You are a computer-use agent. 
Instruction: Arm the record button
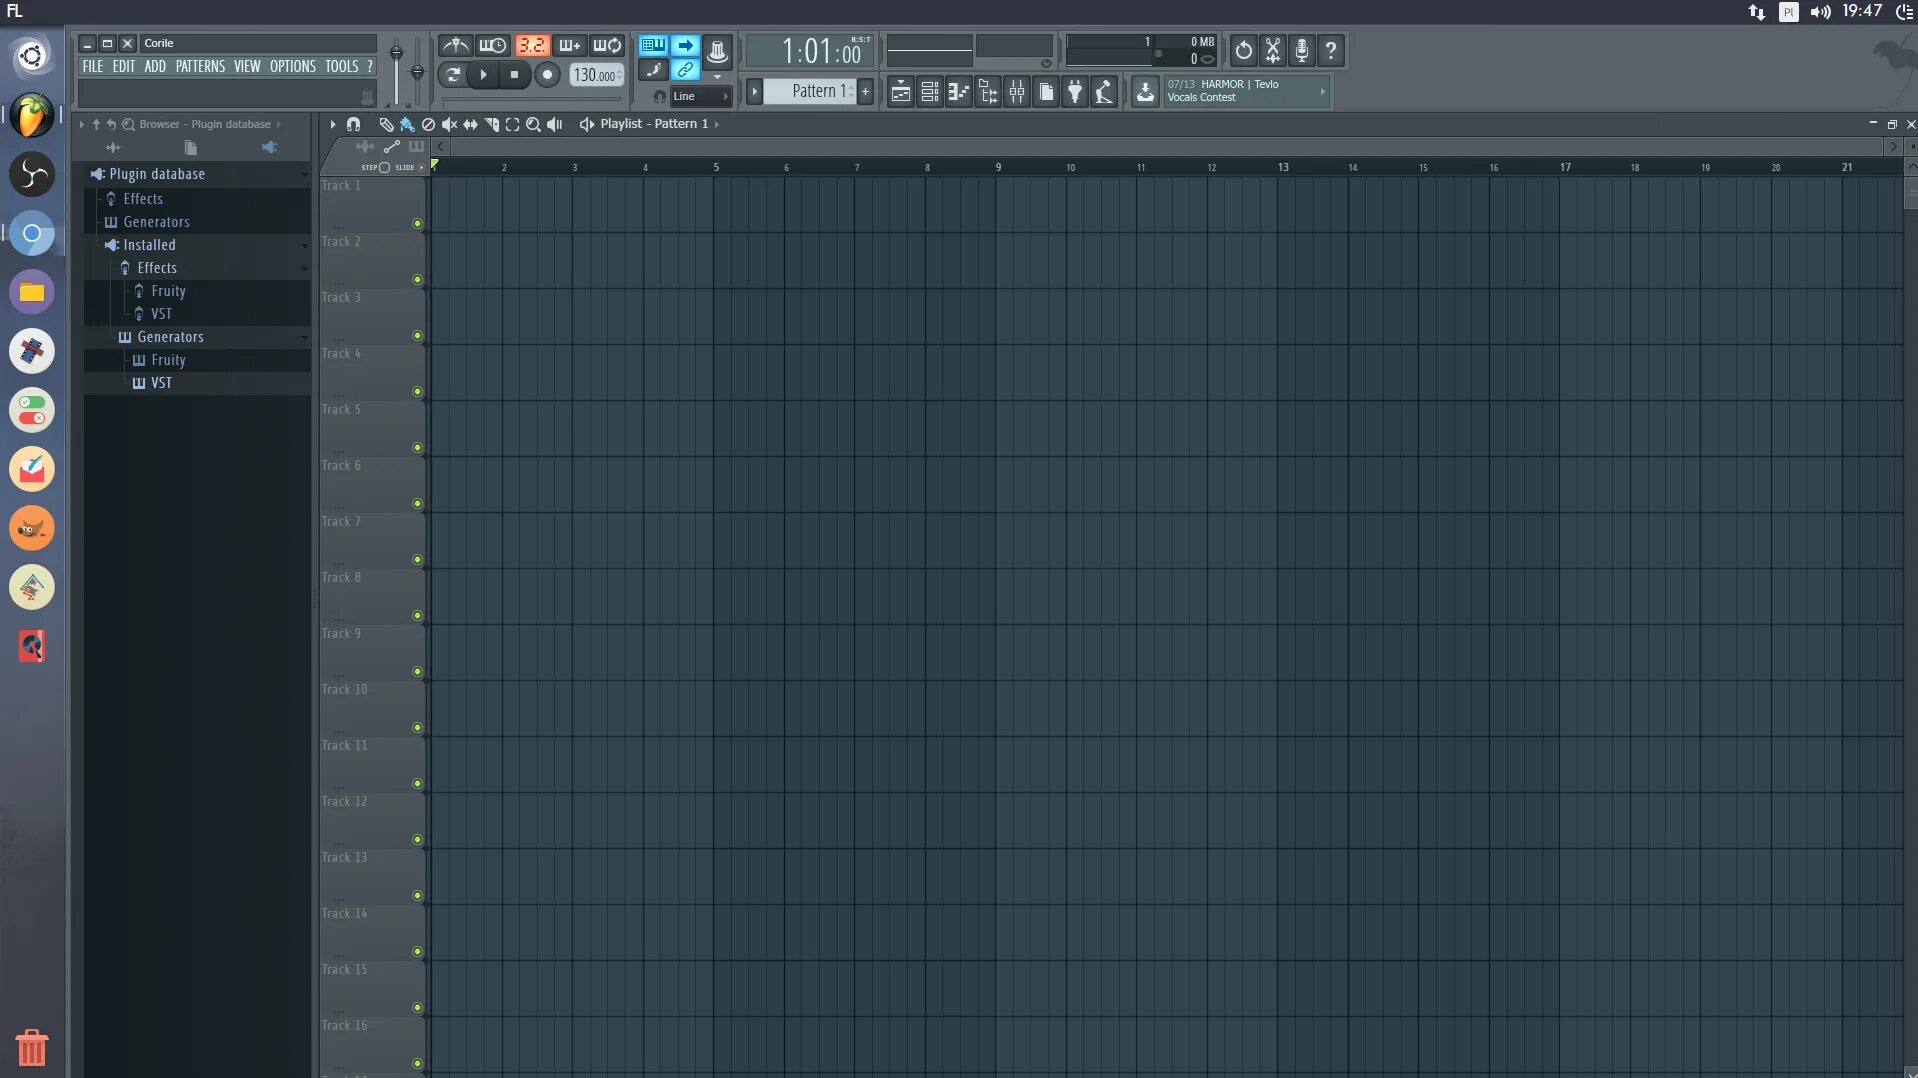click(546, 74)
